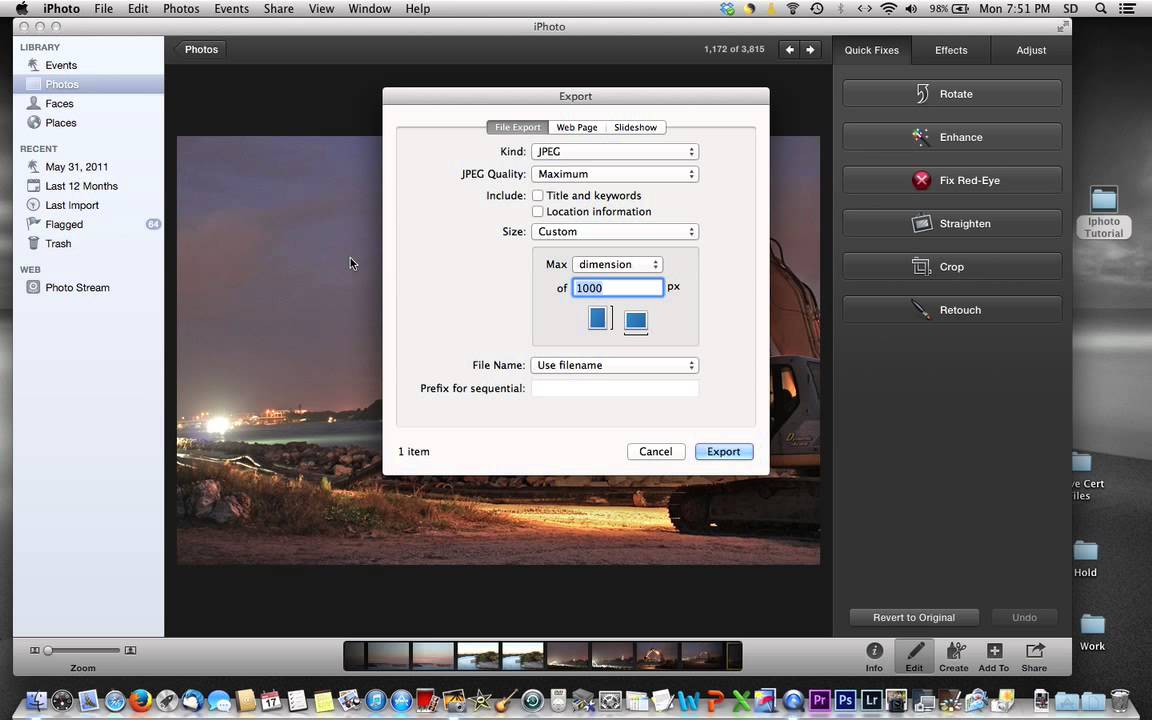This screenshot has height=720, width=1152.
Task: Open the Share menu in menu bar
Action: [x=278, y=9]
